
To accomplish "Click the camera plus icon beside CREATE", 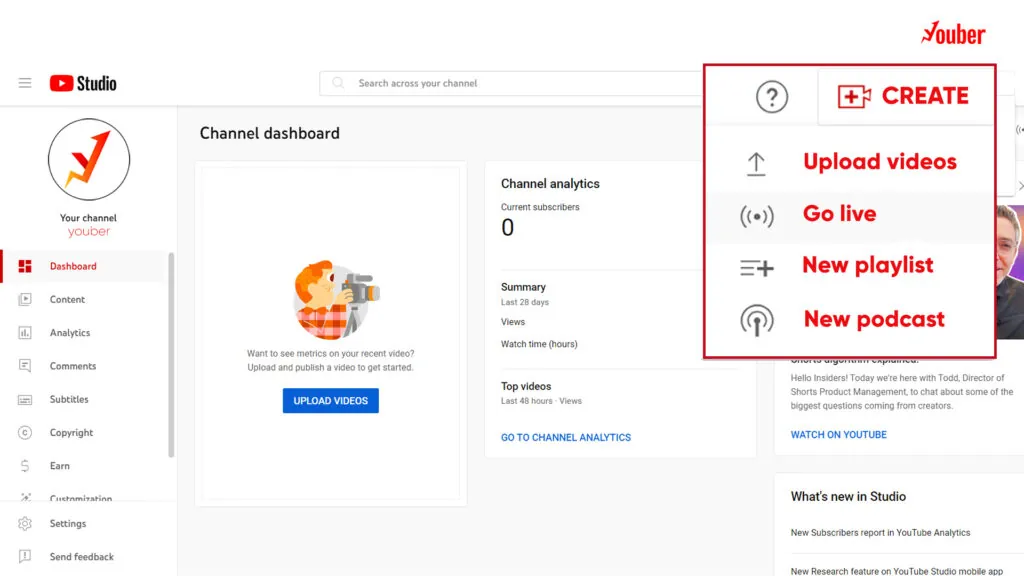I will click(854, 96).
